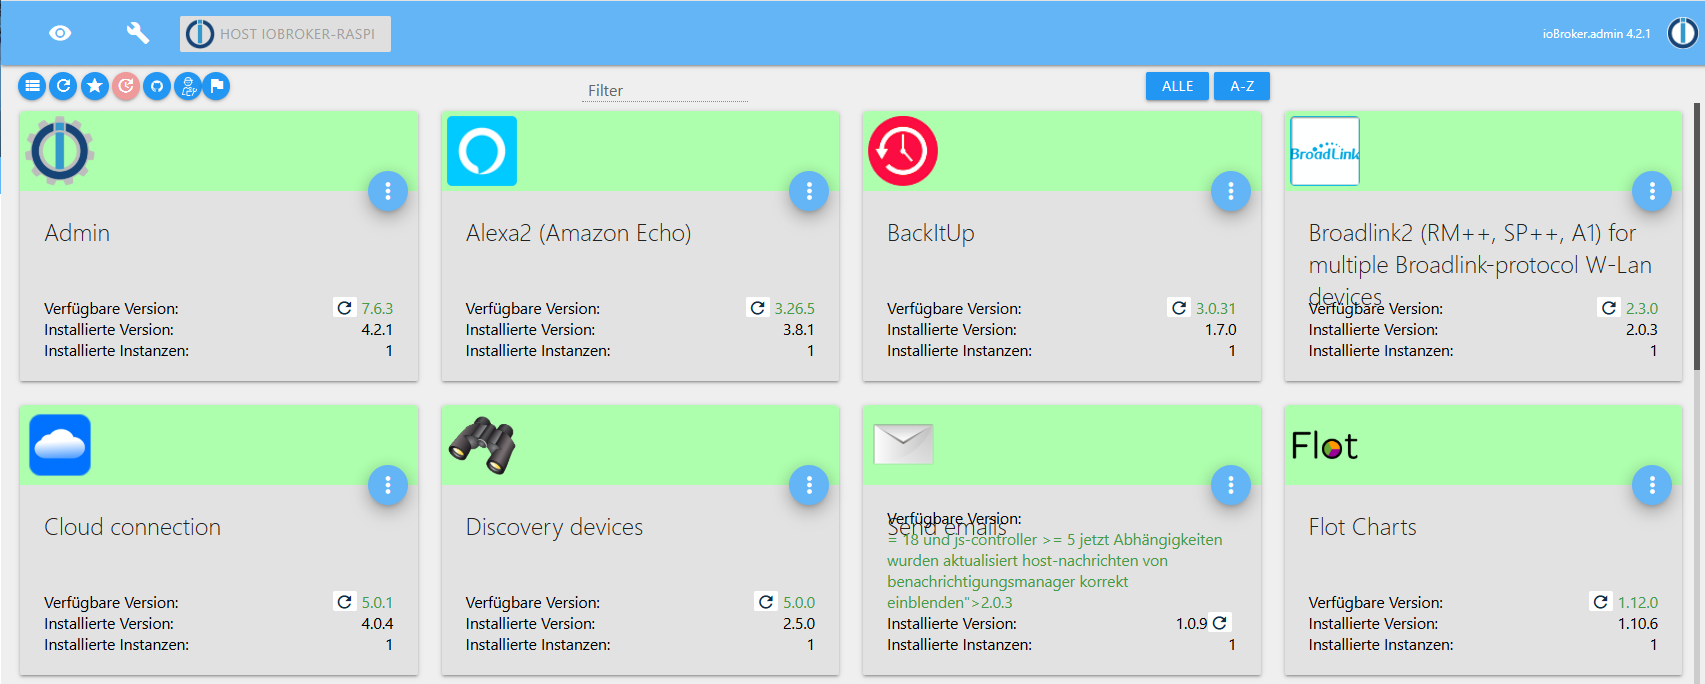Image resolution: width=1705 pixels, height=684 pixels.
Task: Update Broadlink2 via refresh icon next to 2.3.0
Action: click(x=1609, y=308)
